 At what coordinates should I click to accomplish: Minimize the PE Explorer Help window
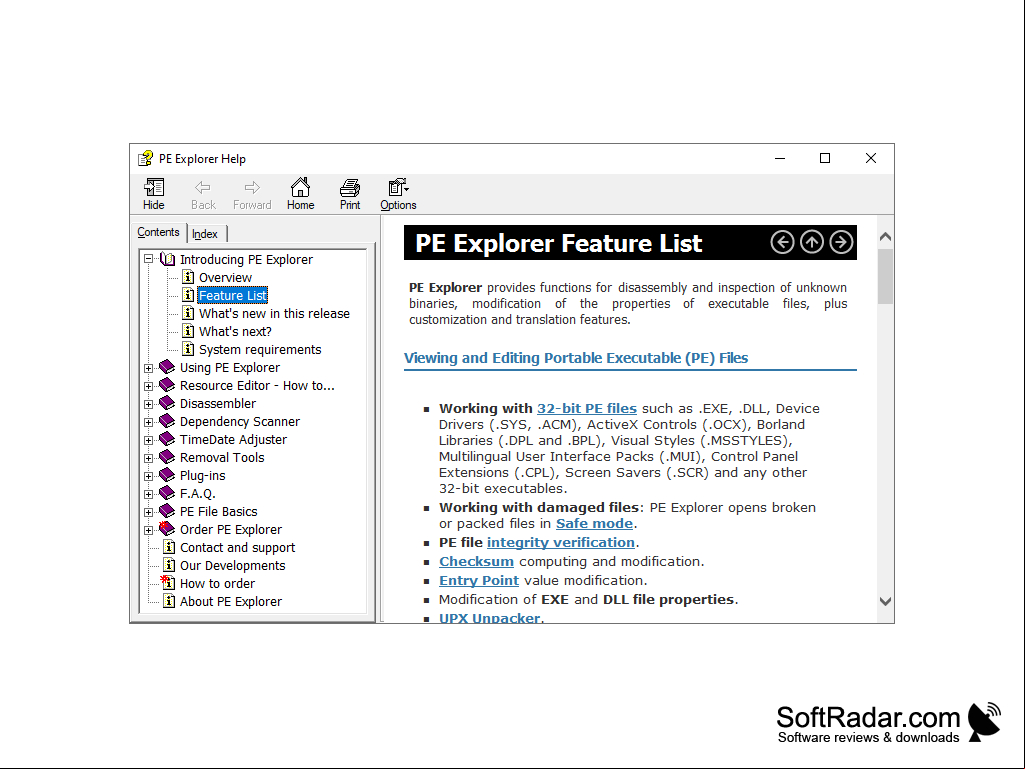[780, 158]
